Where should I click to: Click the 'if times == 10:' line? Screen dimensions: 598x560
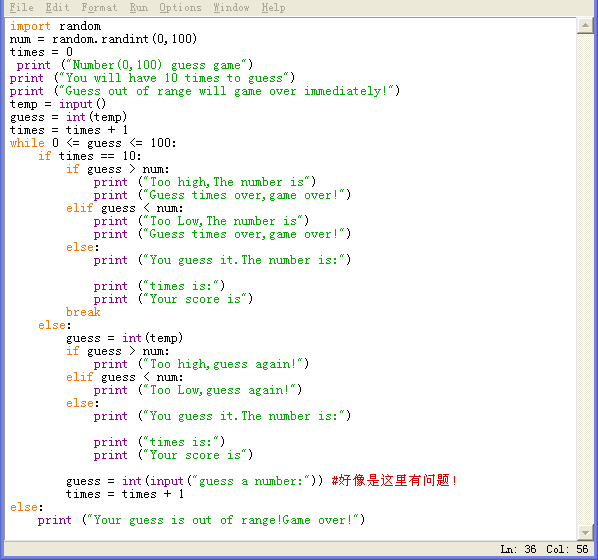(x=90, y=156)
